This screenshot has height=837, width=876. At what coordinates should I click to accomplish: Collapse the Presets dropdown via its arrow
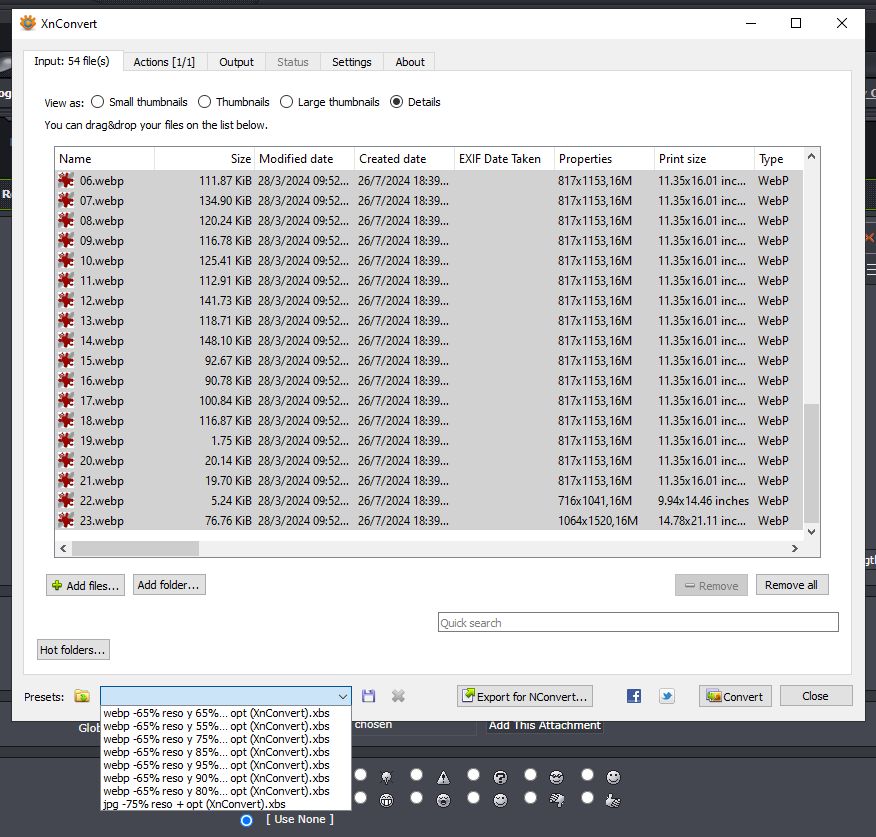342,696
